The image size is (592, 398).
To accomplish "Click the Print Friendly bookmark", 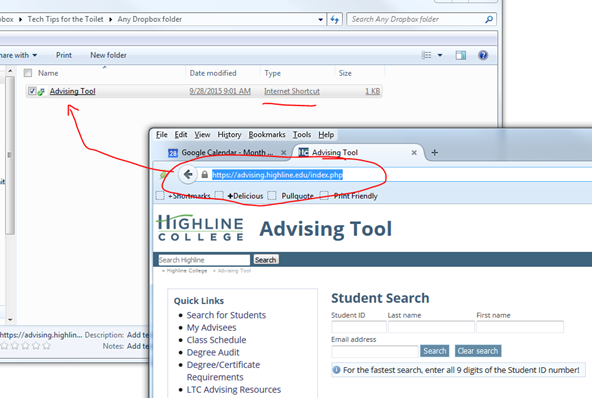I will [x=356, y=196].
